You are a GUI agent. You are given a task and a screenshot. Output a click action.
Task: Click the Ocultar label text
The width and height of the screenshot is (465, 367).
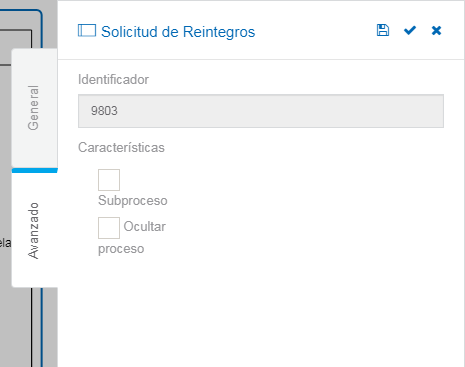pos(144,227)
